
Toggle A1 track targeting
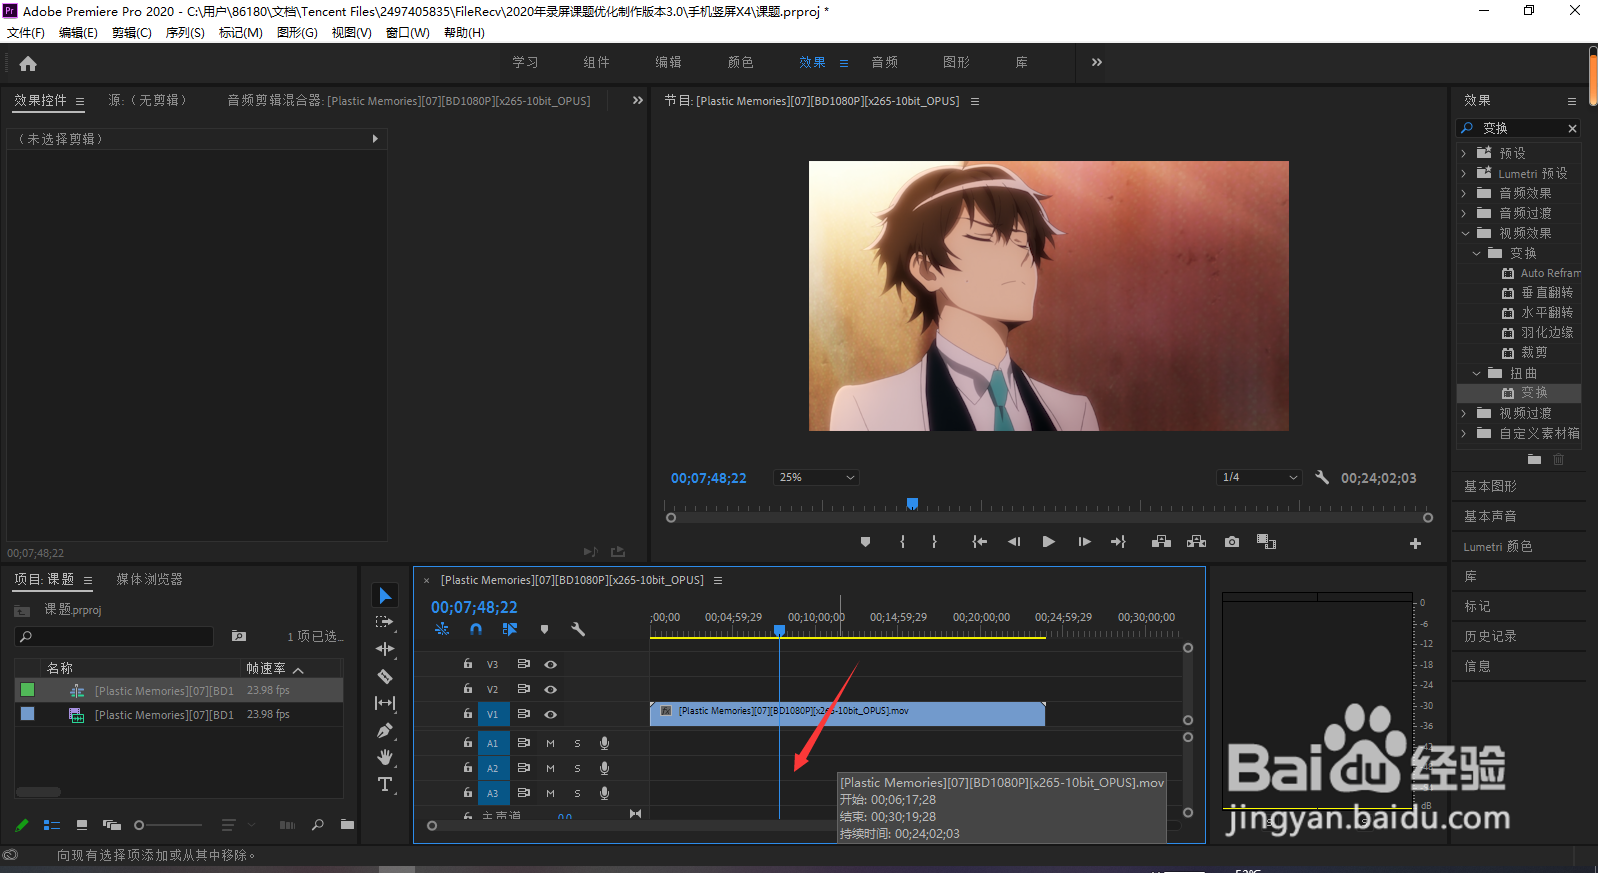pos(492,743)
